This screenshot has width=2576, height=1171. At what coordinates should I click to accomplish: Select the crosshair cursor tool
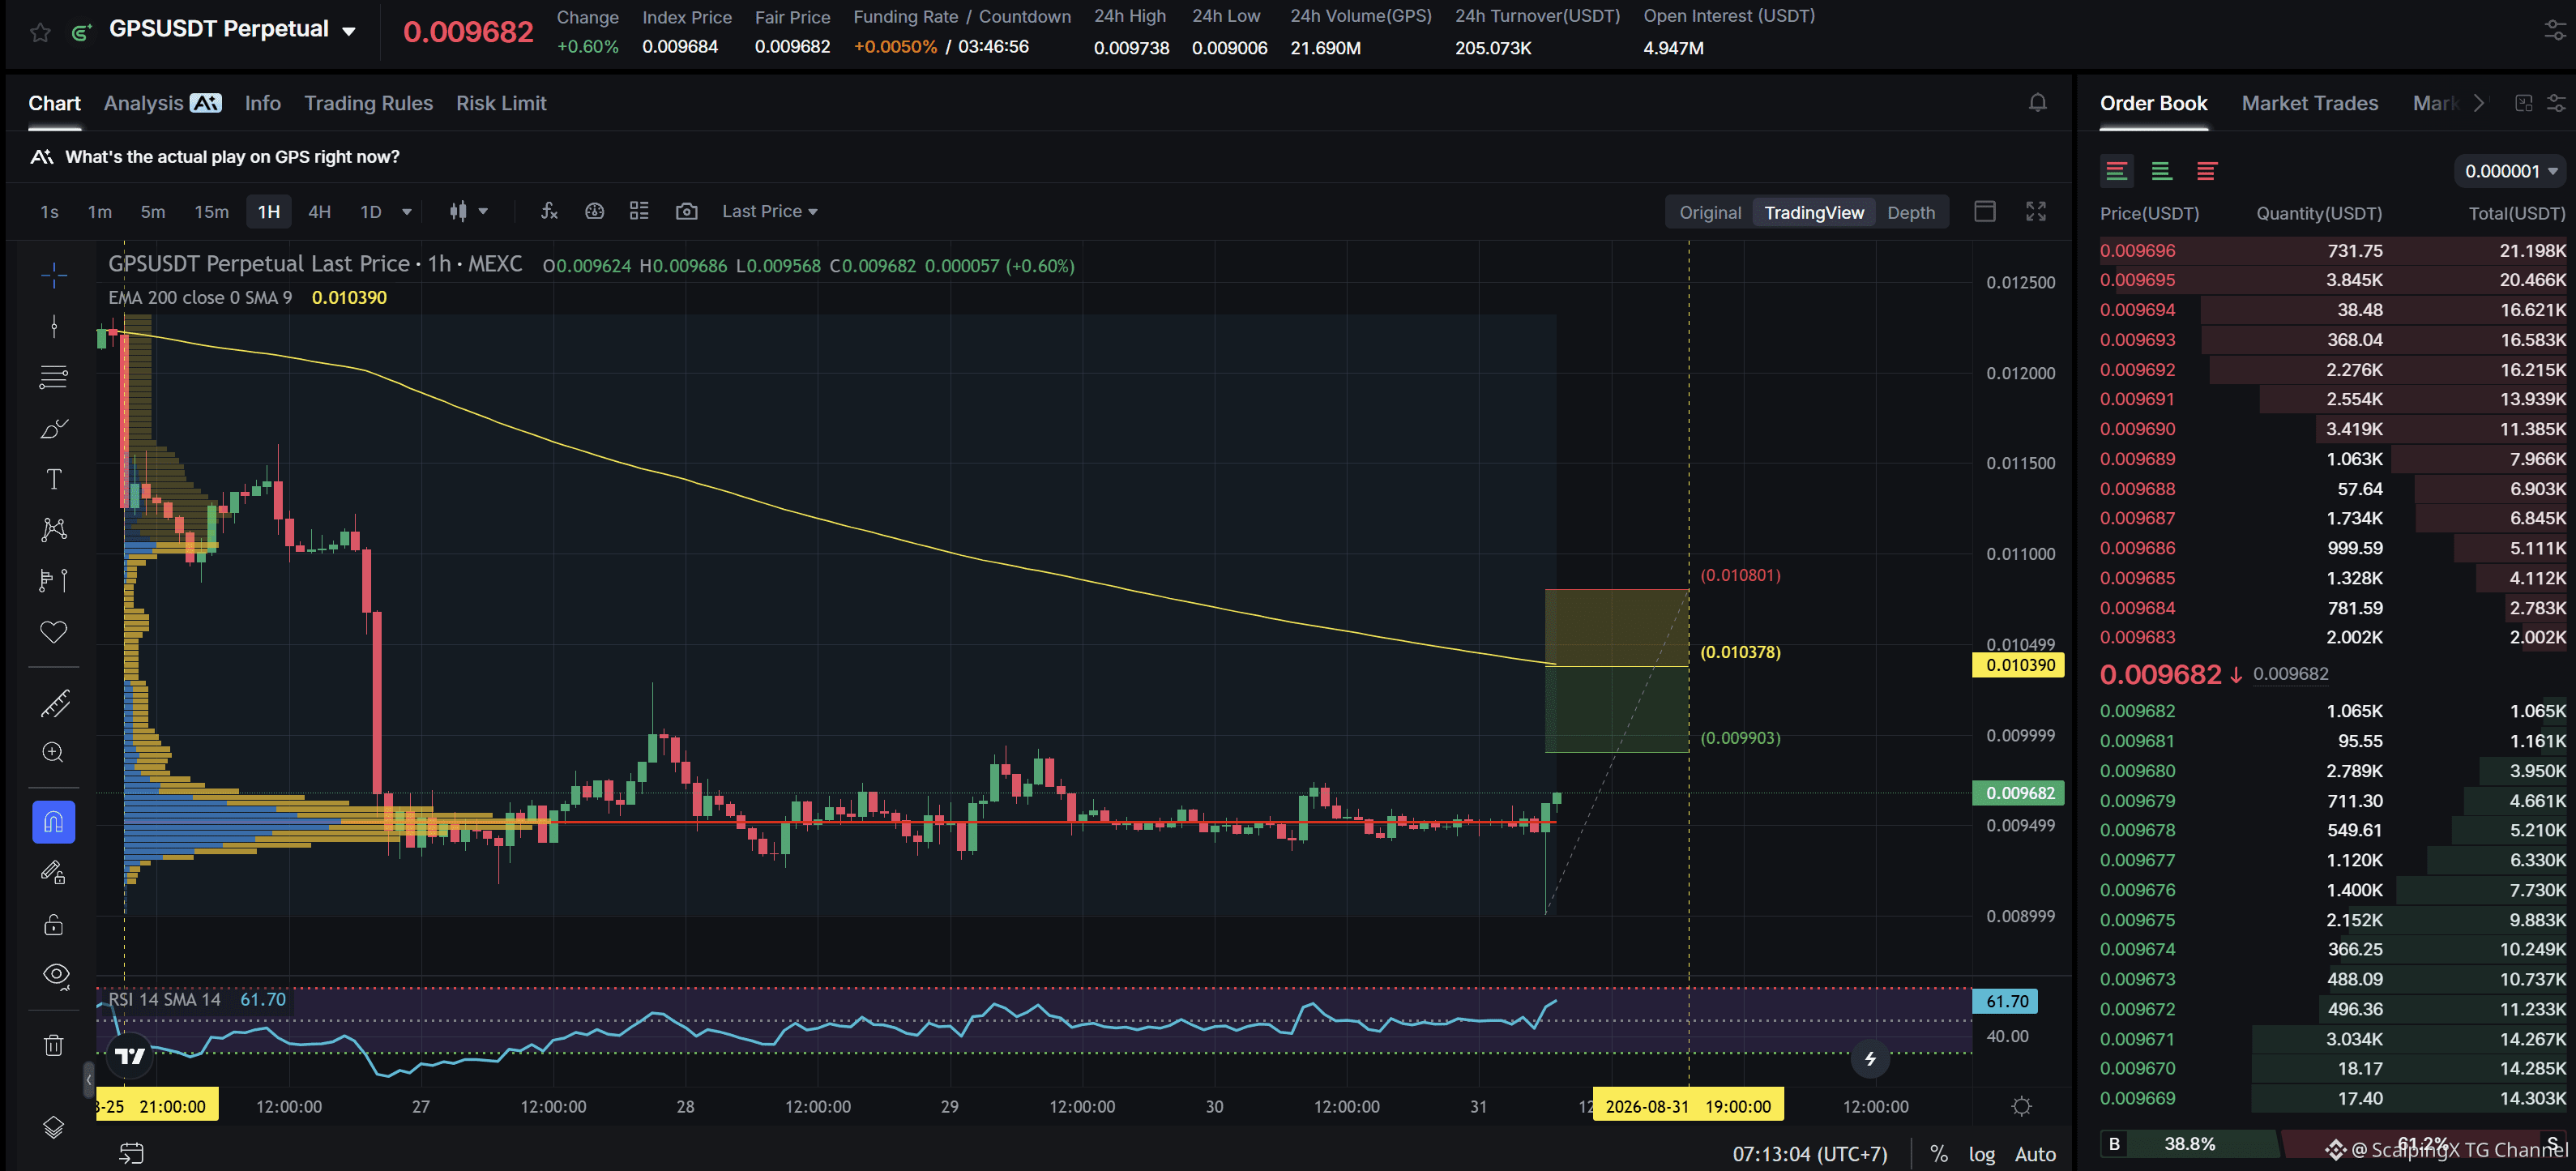[x=54, y=275]
